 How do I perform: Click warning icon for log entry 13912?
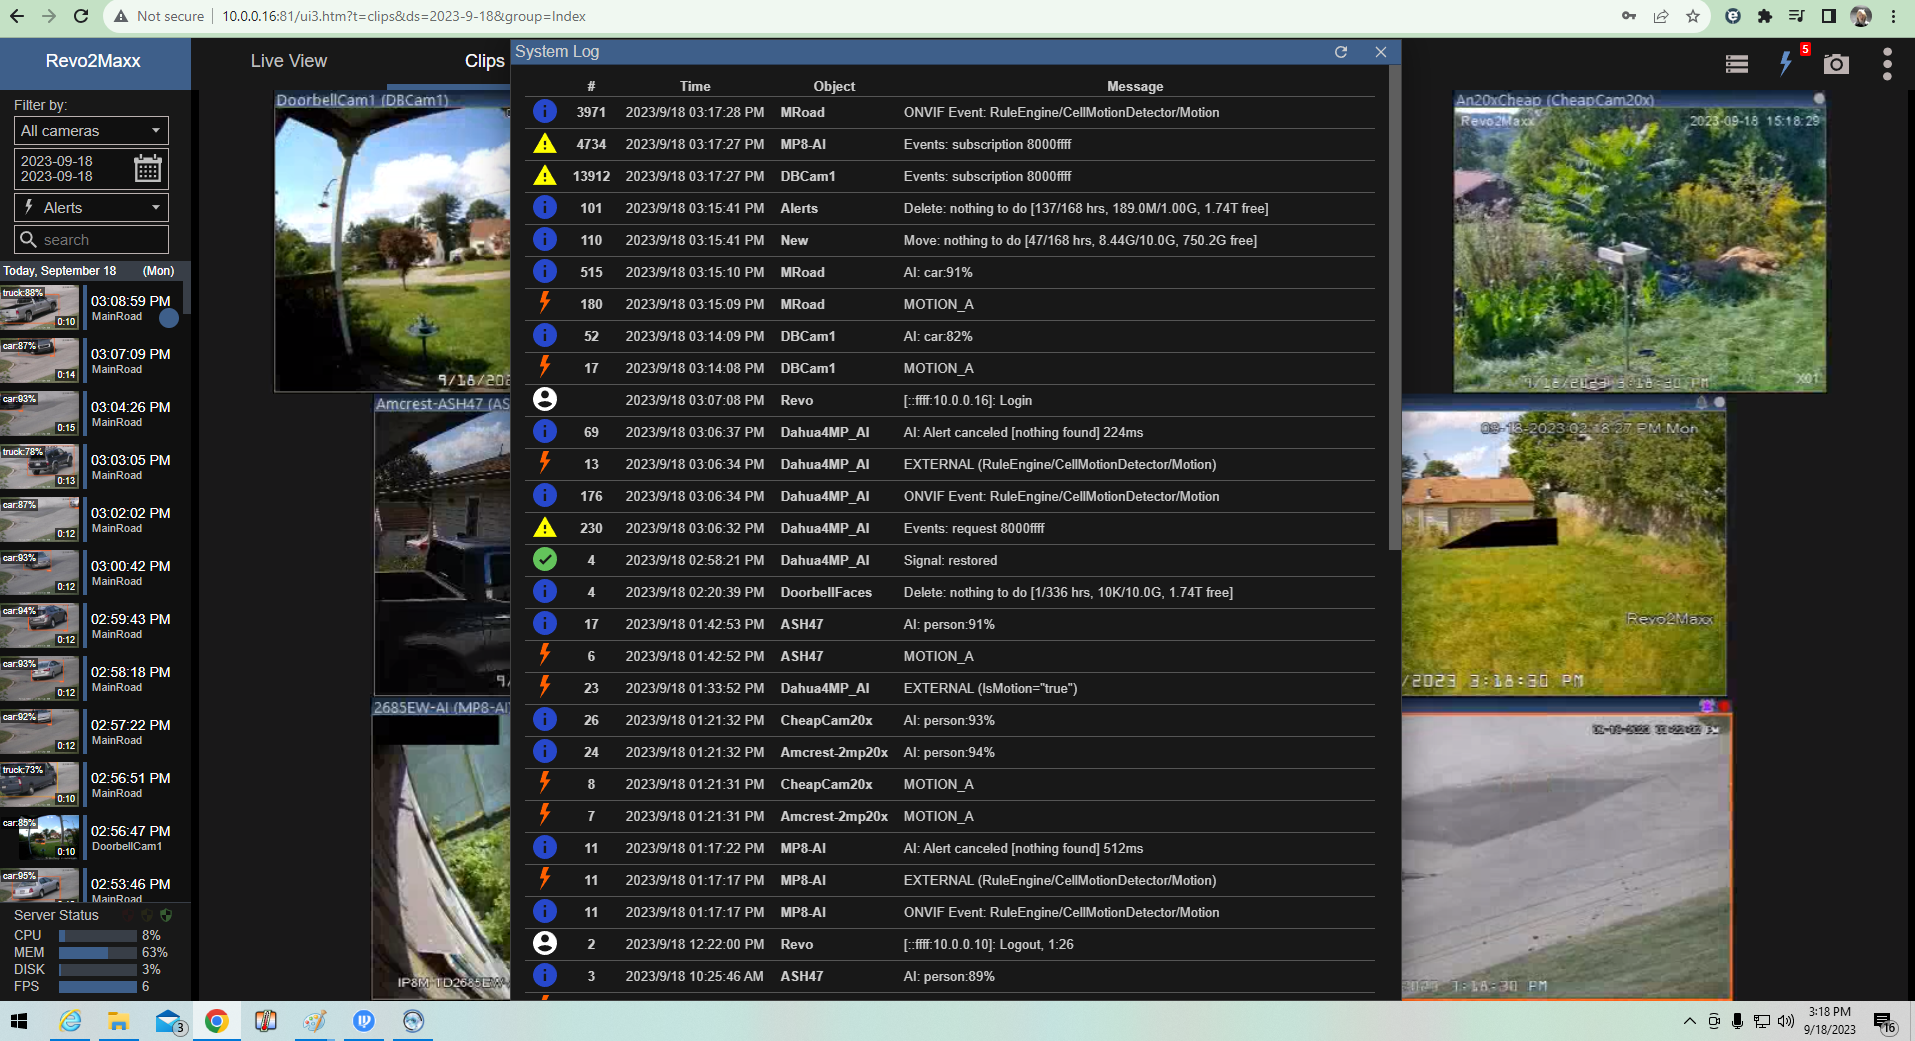(x=545, y=175)
